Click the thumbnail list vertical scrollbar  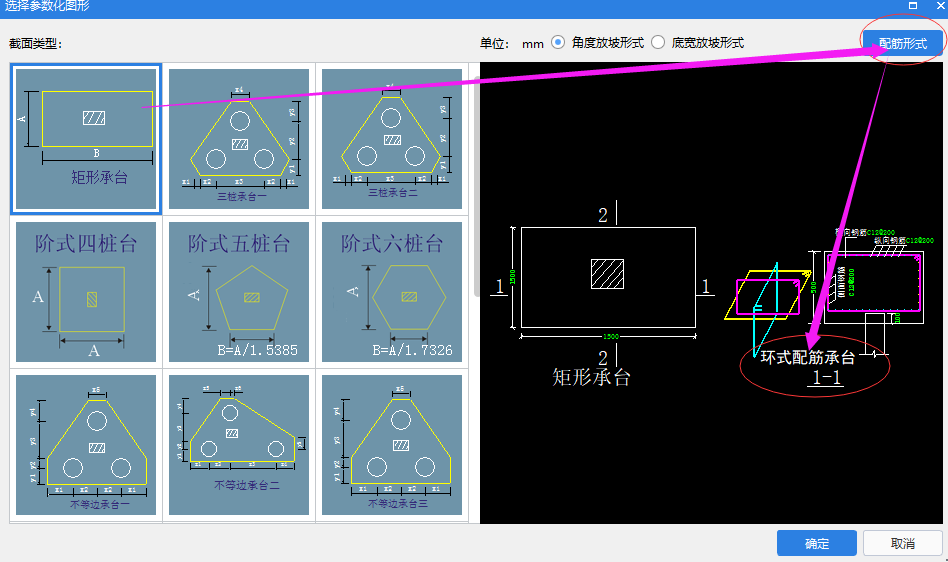pyautogui.click(x=476, y=187)
